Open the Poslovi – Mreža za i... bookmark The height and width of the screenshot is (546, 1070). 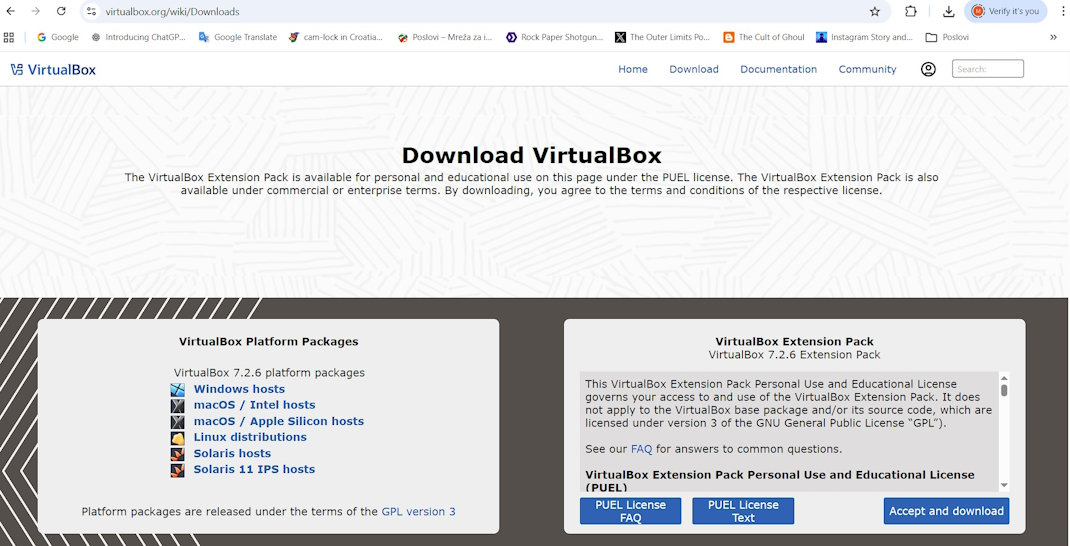tap(445, 37)
